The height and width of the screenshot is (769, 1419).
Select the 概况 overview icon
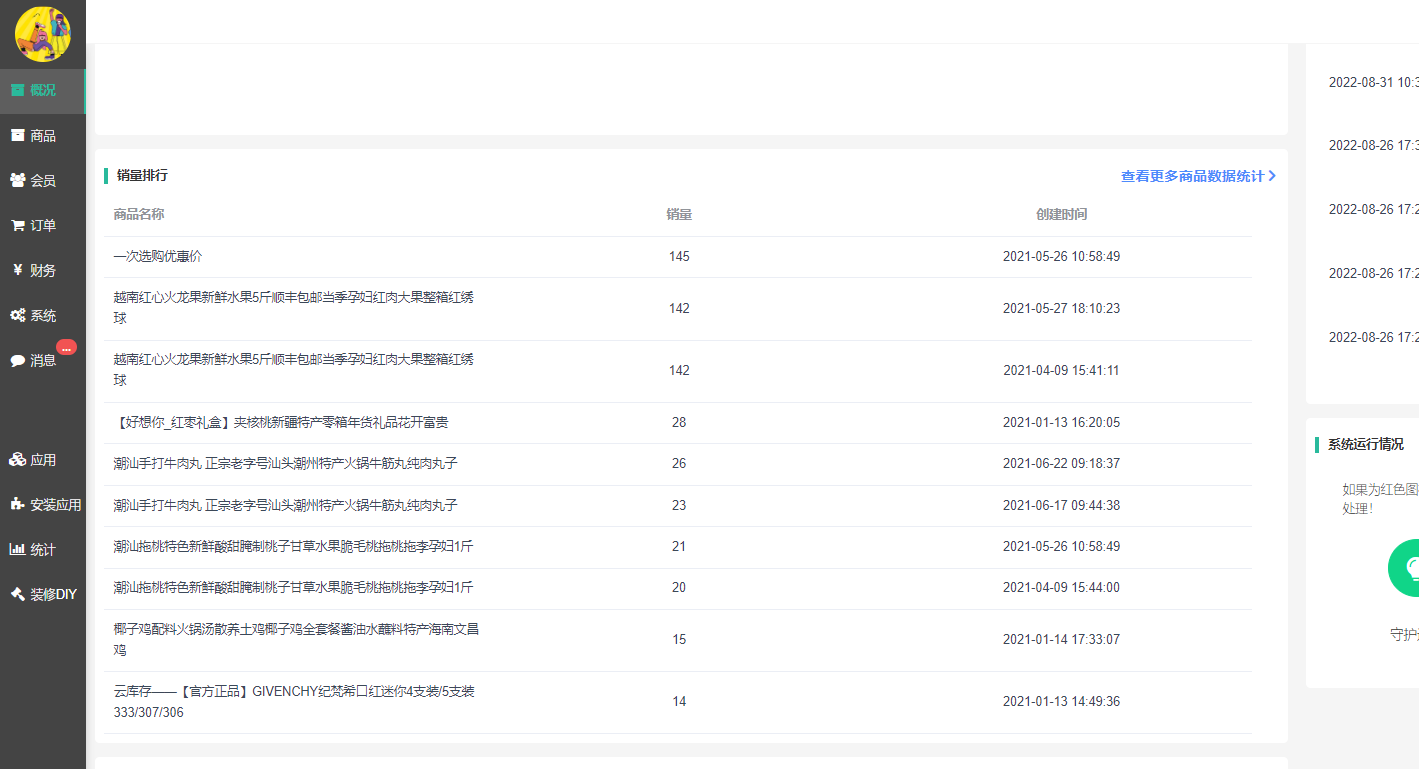pos(17,90)
